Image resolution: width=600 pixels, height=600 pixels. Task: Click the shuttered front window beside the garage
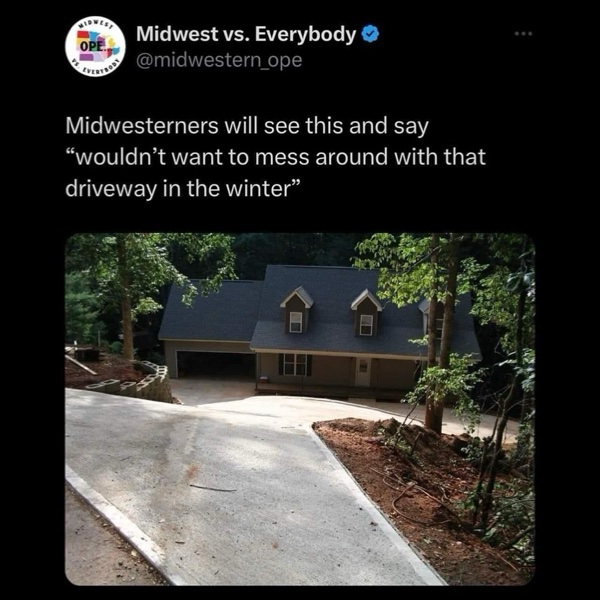tap(295, 365)
